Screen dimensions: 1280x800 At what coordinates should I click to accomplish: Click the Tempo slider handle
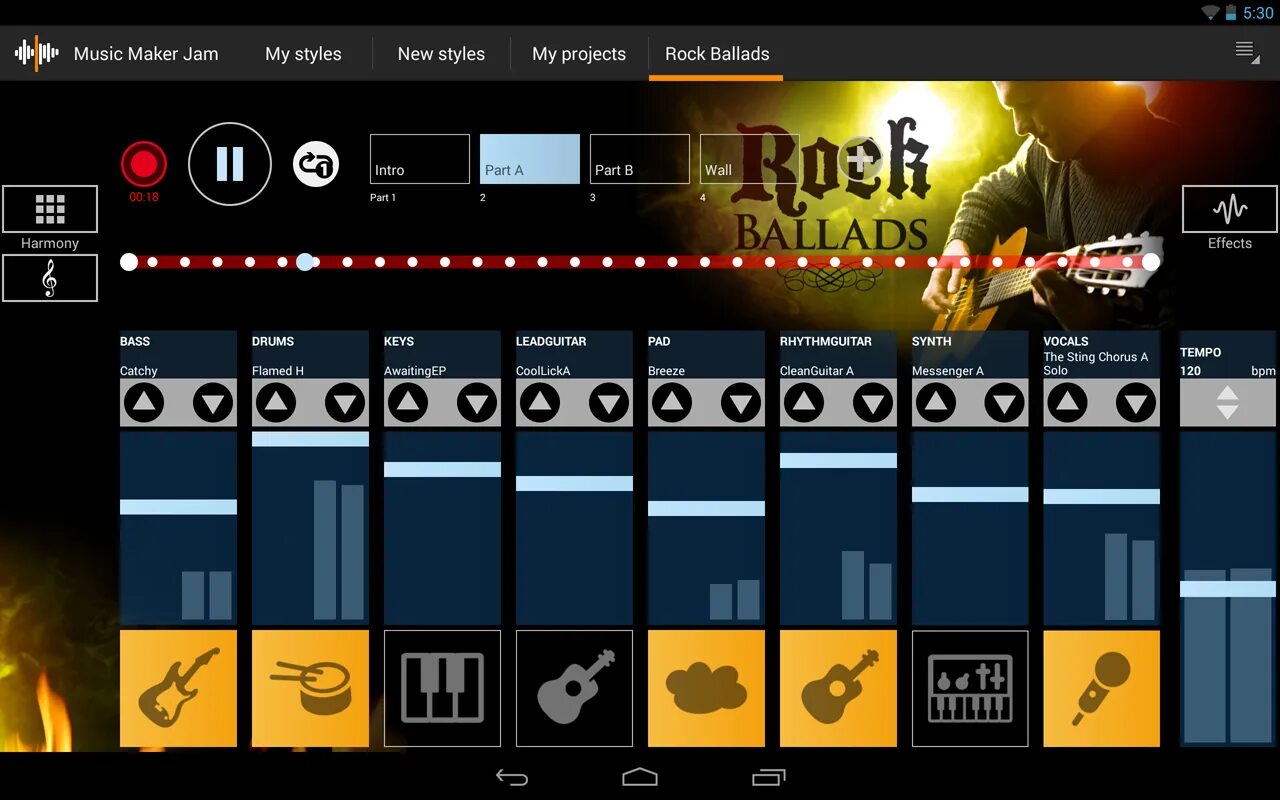(1228, 589)
